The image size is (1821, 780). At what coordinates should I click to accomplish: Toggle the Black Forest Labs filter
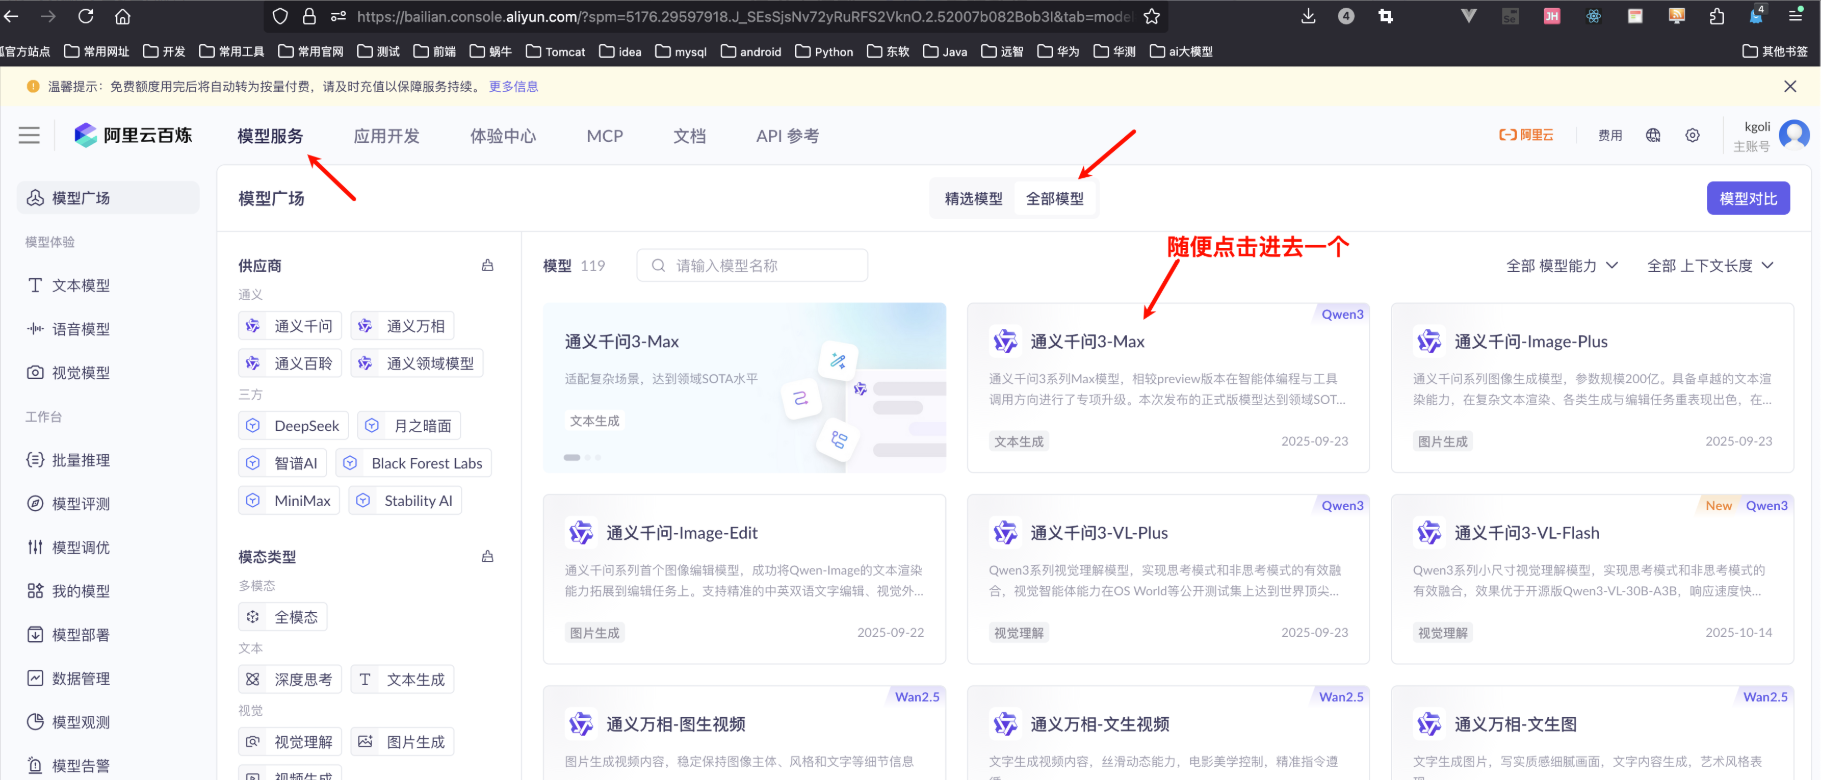coord(413,463)
